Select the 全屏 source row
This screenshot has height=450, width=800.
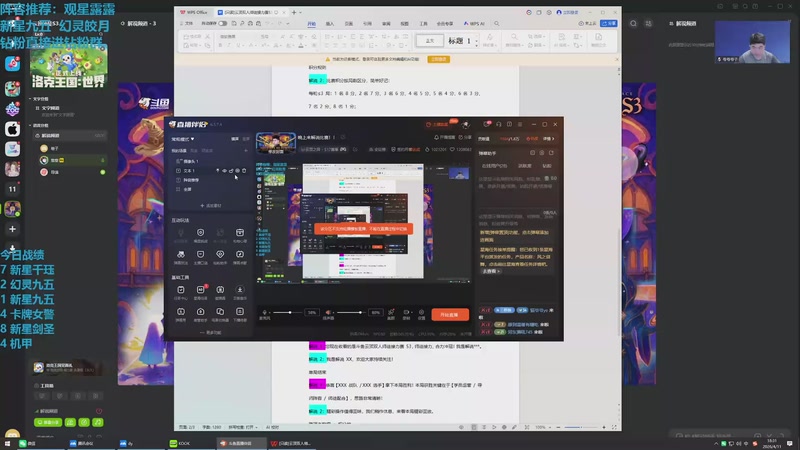coord(210,189)
